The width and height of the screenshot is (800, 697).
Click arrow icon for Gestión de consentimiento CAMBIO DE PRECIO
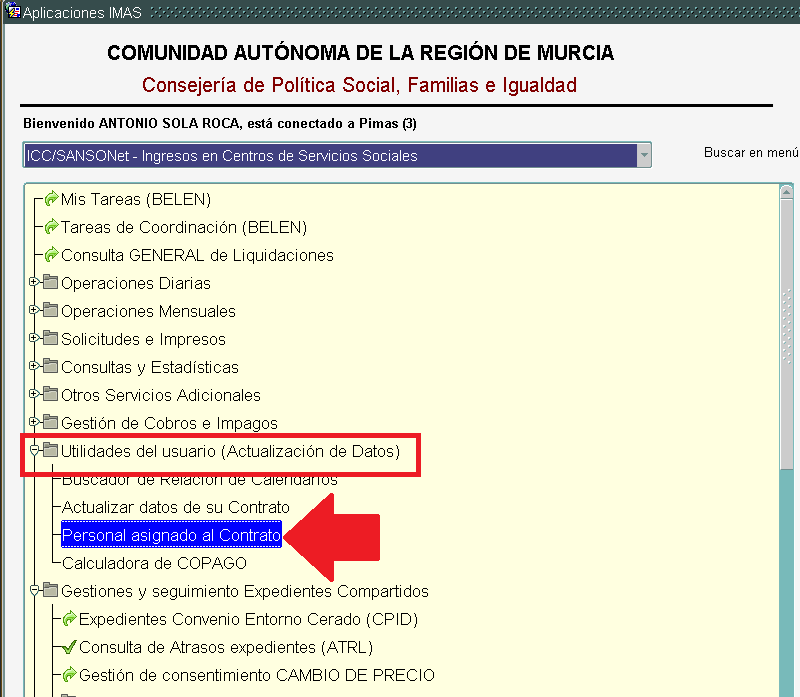tap(70, 675)
